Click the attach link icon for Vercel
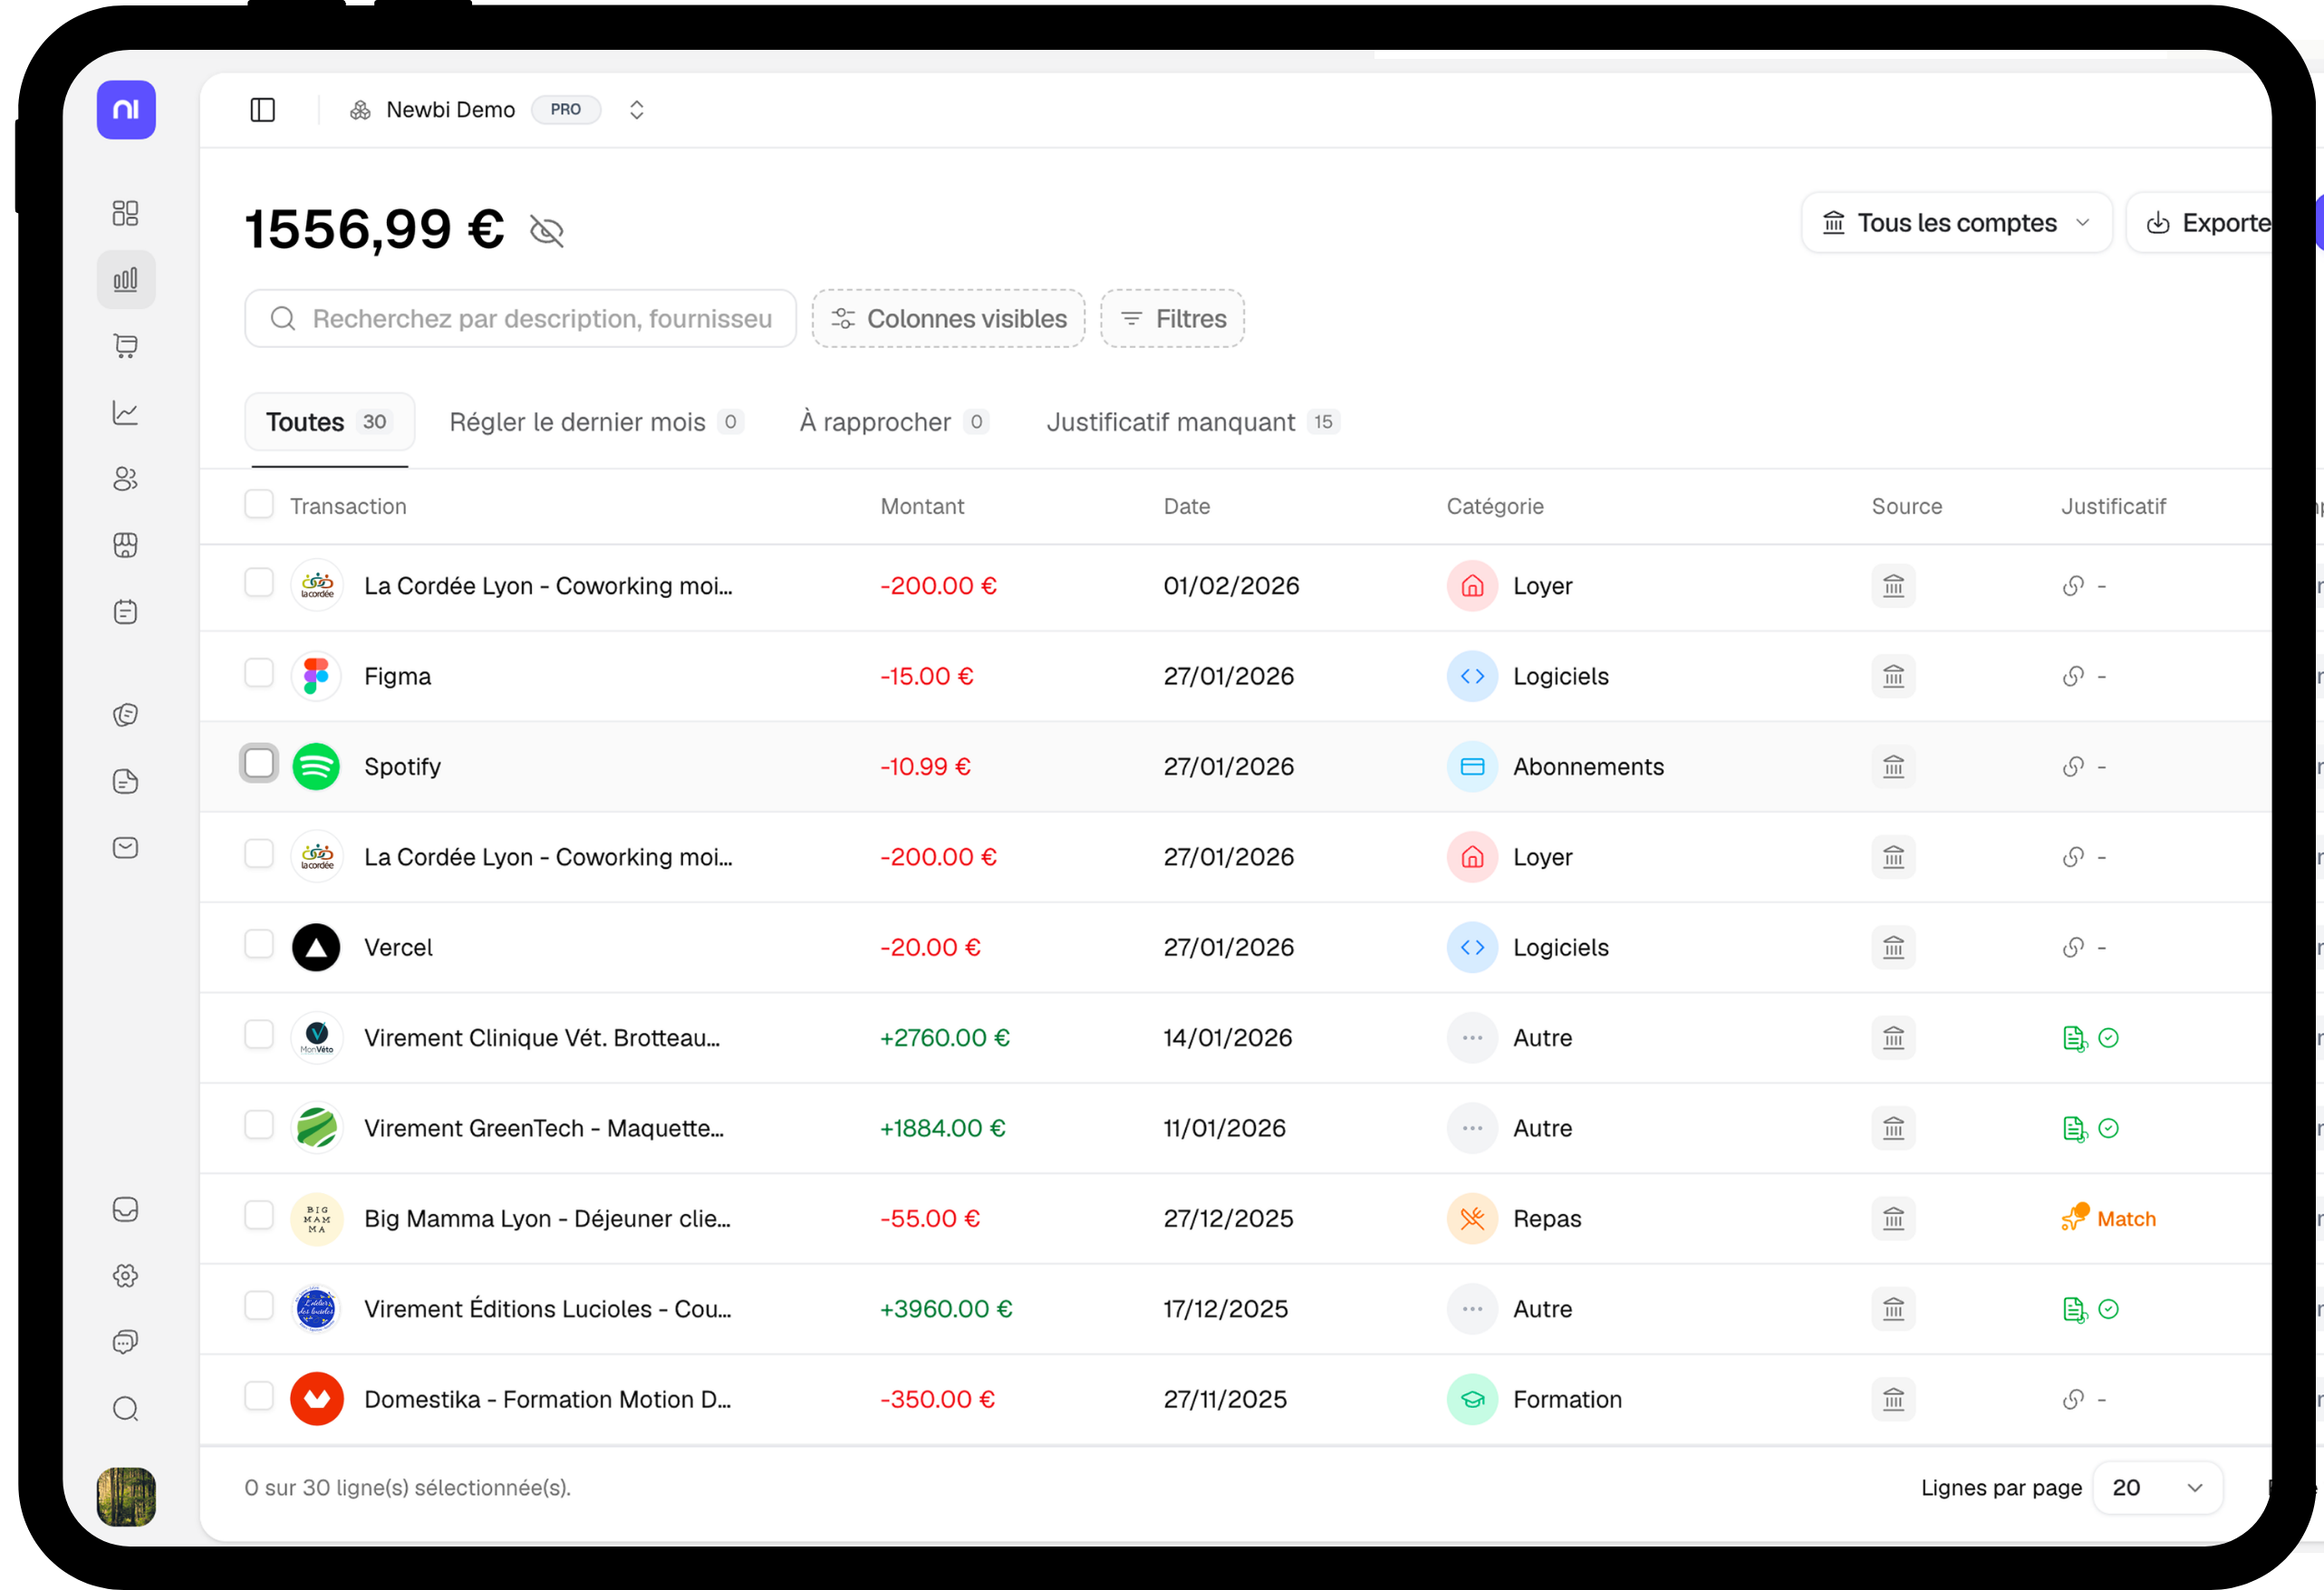The height and width of the screenshot is (1590, 2324). [2074, 948]
